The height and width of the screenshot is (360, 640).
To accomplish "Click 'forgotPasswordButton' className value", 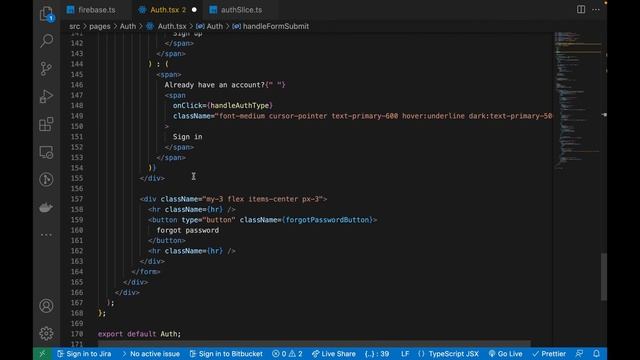I will pyautogui.click(x=327, y=220).
